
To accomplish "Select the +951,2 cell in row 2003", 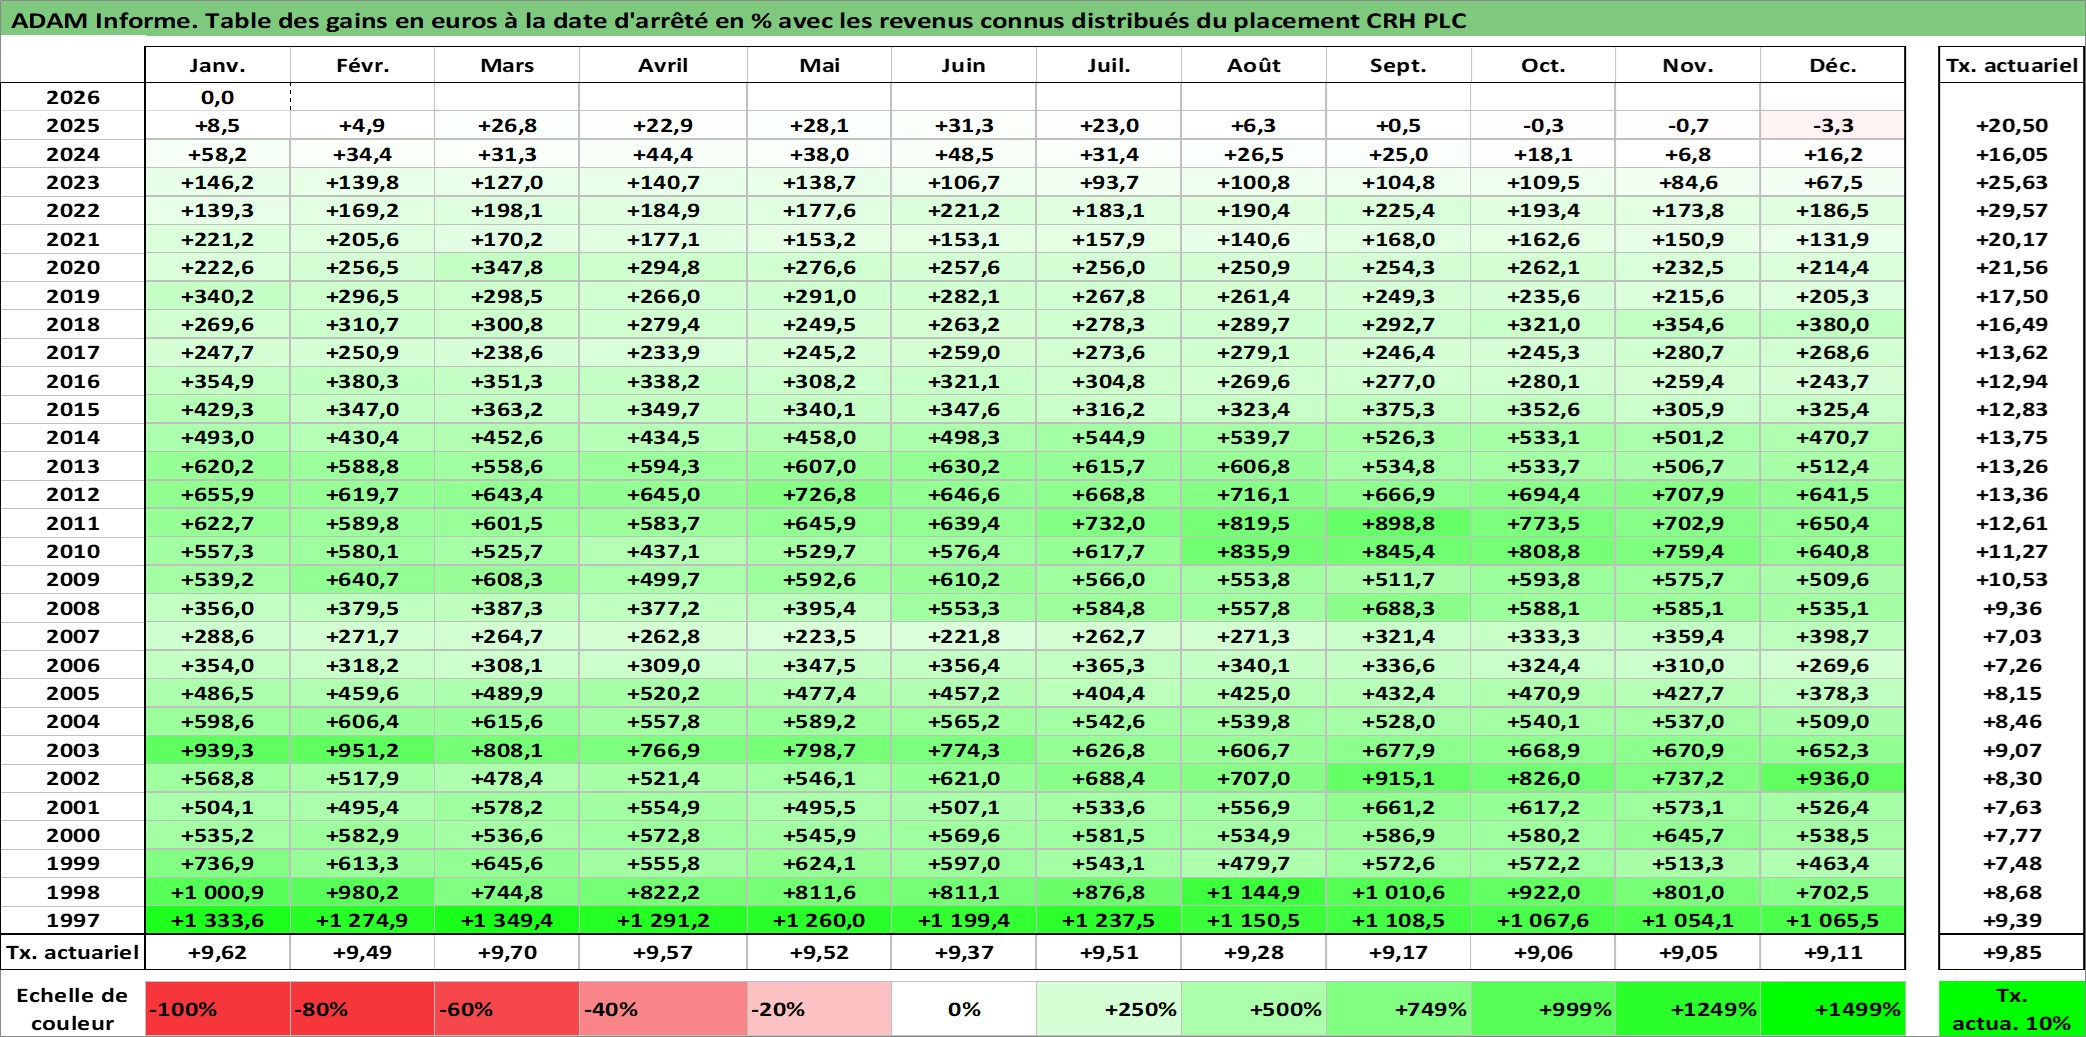I will [362, 750].
